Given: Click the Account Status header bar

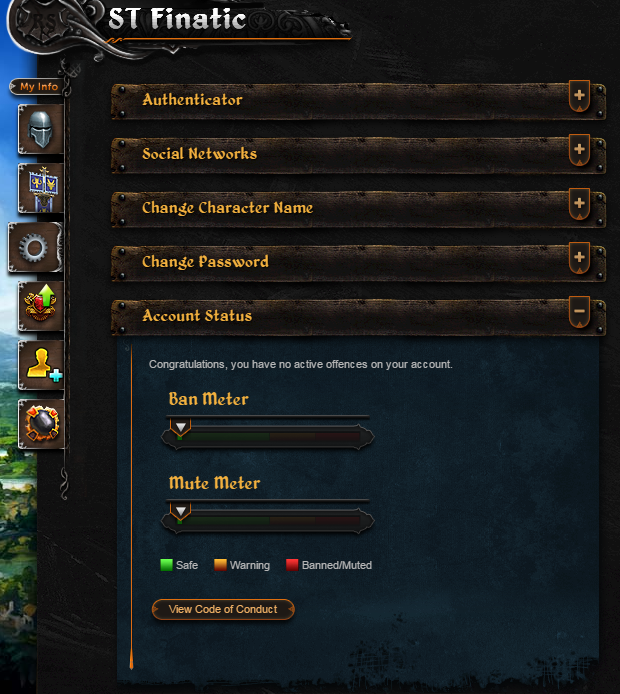Looking at the screenshot, I should click(358, 317).
